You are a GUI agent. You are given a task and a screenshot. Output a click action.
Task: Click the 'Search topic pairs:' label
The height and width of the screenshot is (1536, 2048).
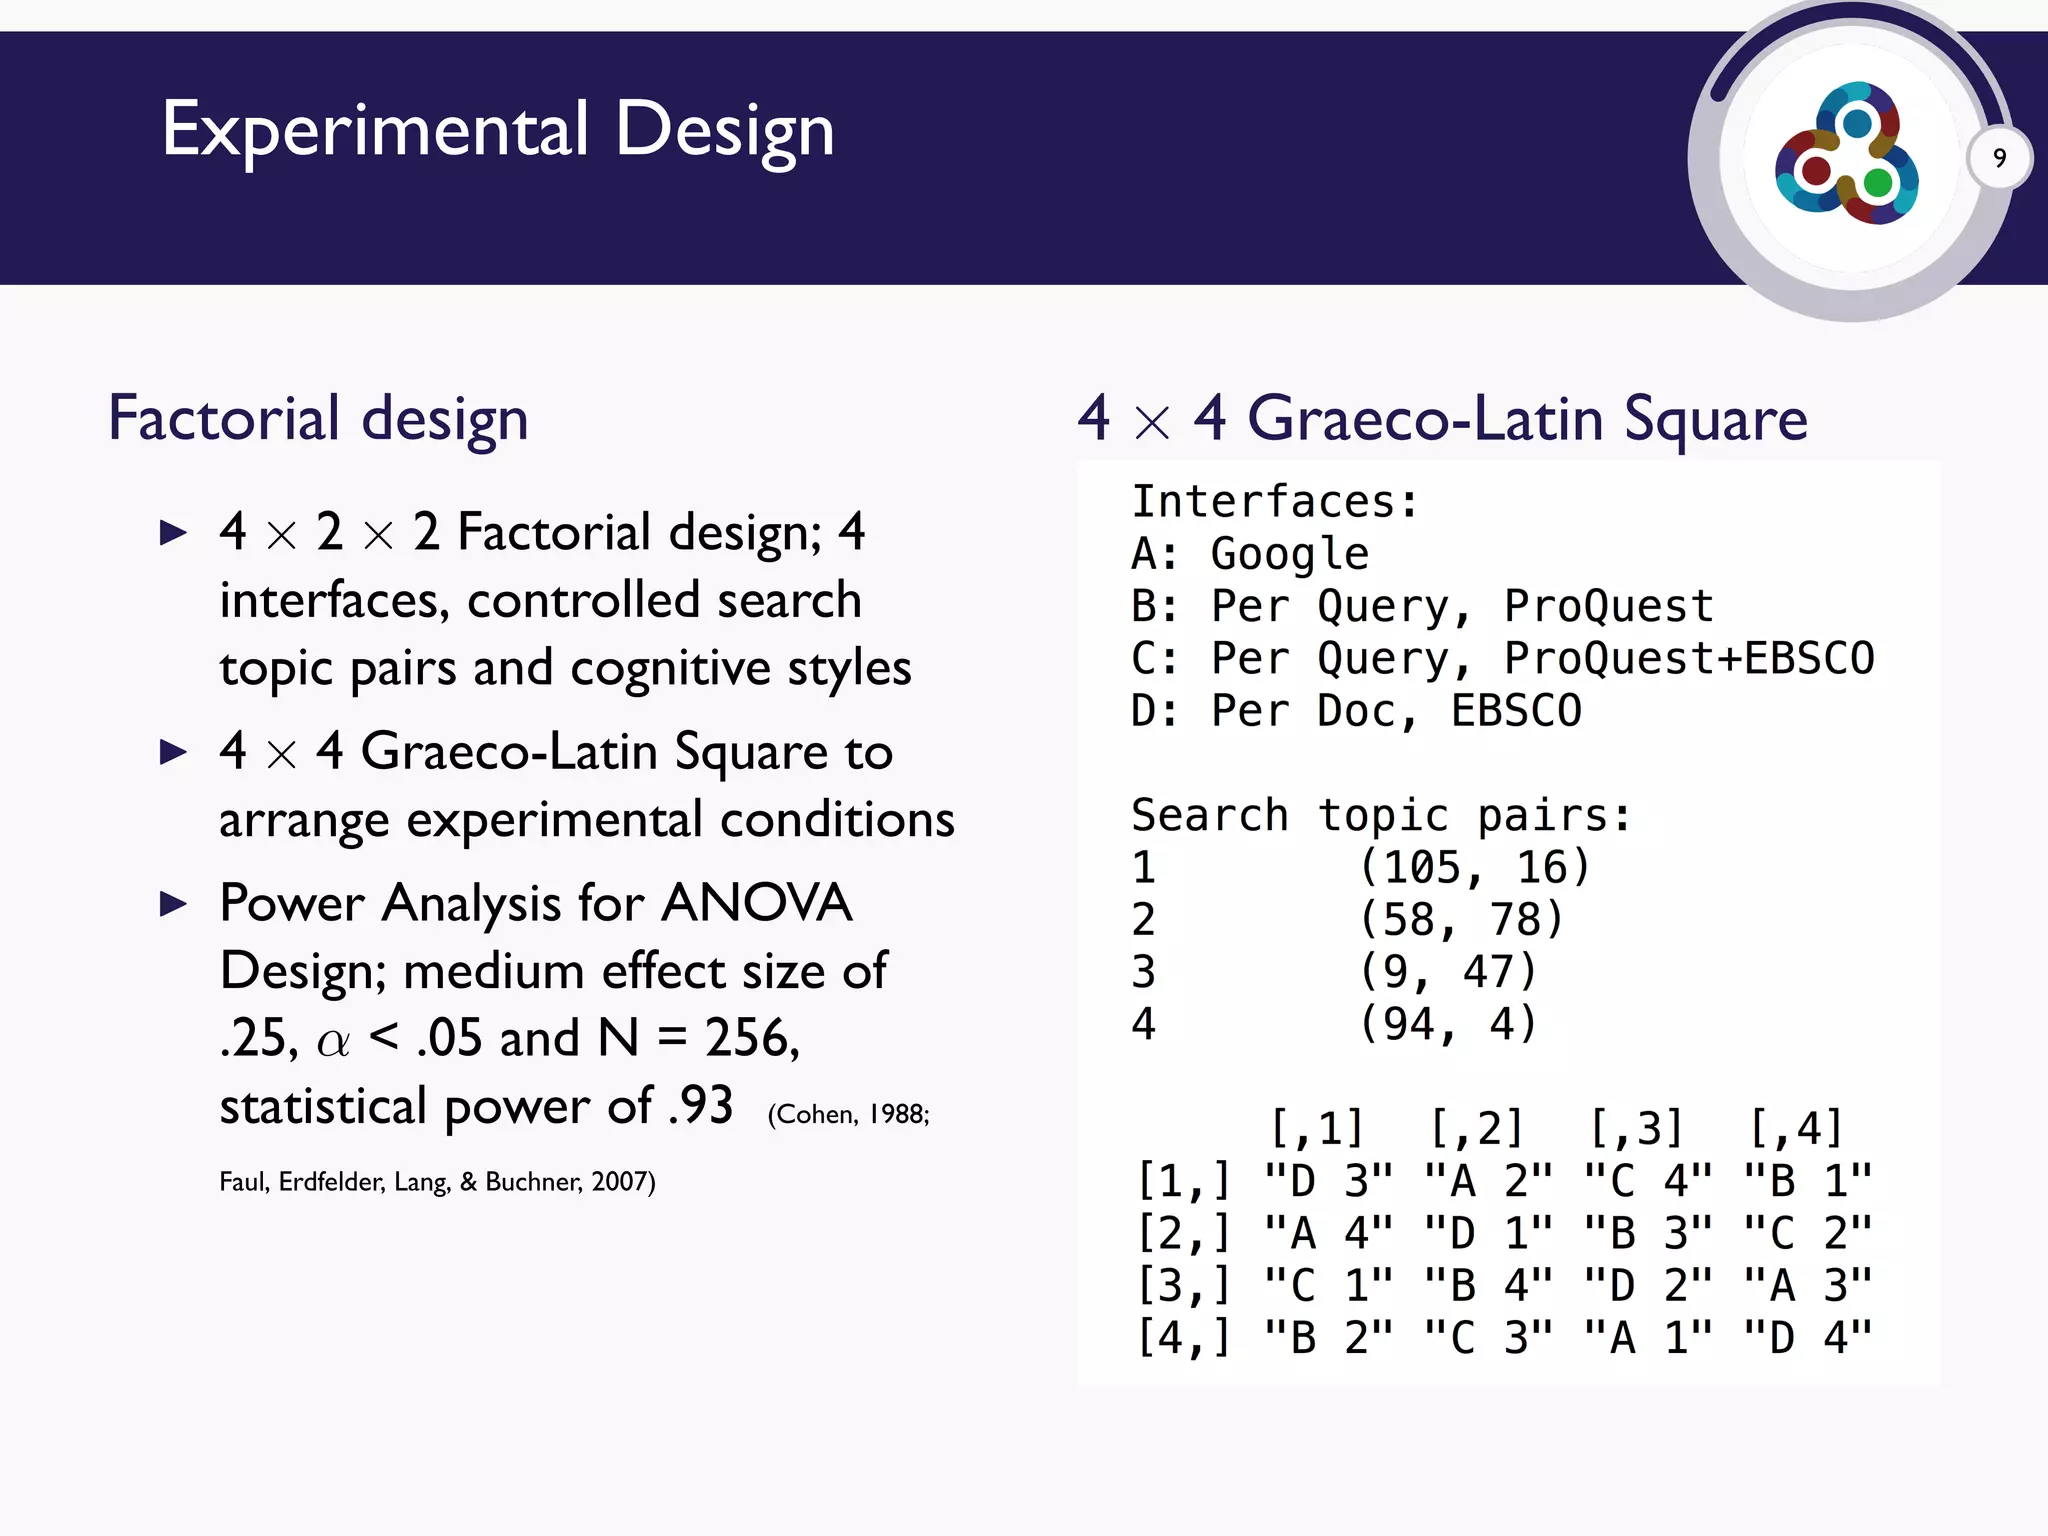1381,816
